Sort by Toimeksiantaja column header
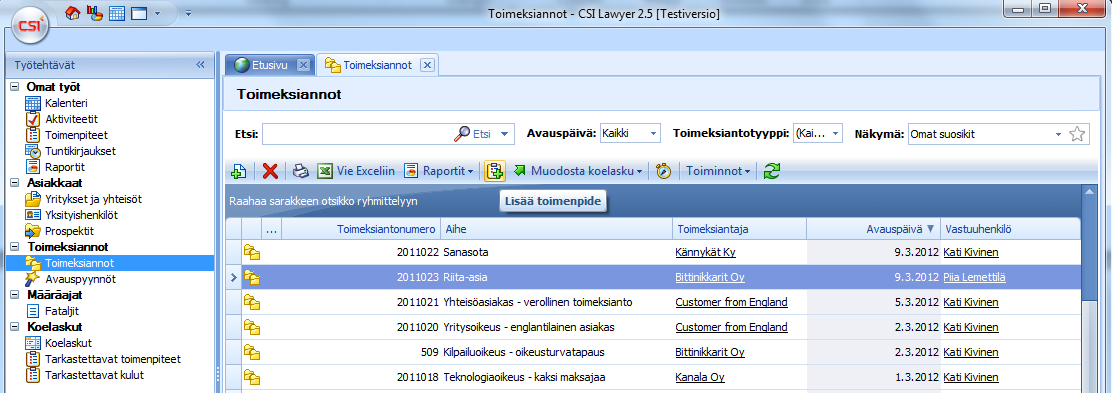The height and width of the screenshot is (393, 1112). point(740,229)
